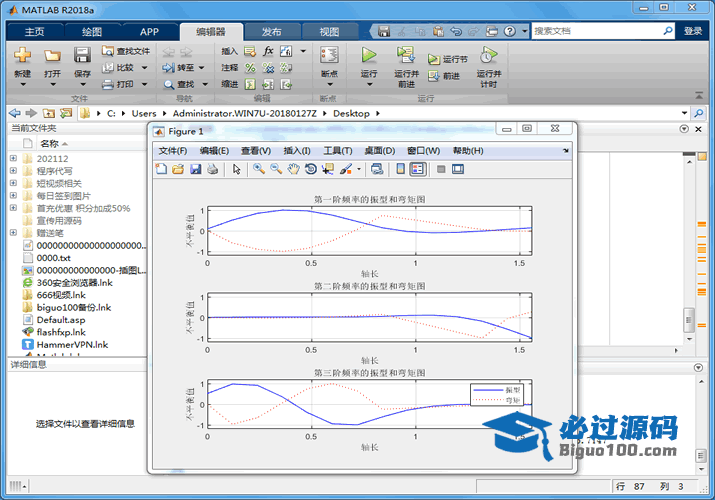The width and height of the screenshot is (715, 500).
Task: Click 运行并计时 run and time icon
Action: 488,55
